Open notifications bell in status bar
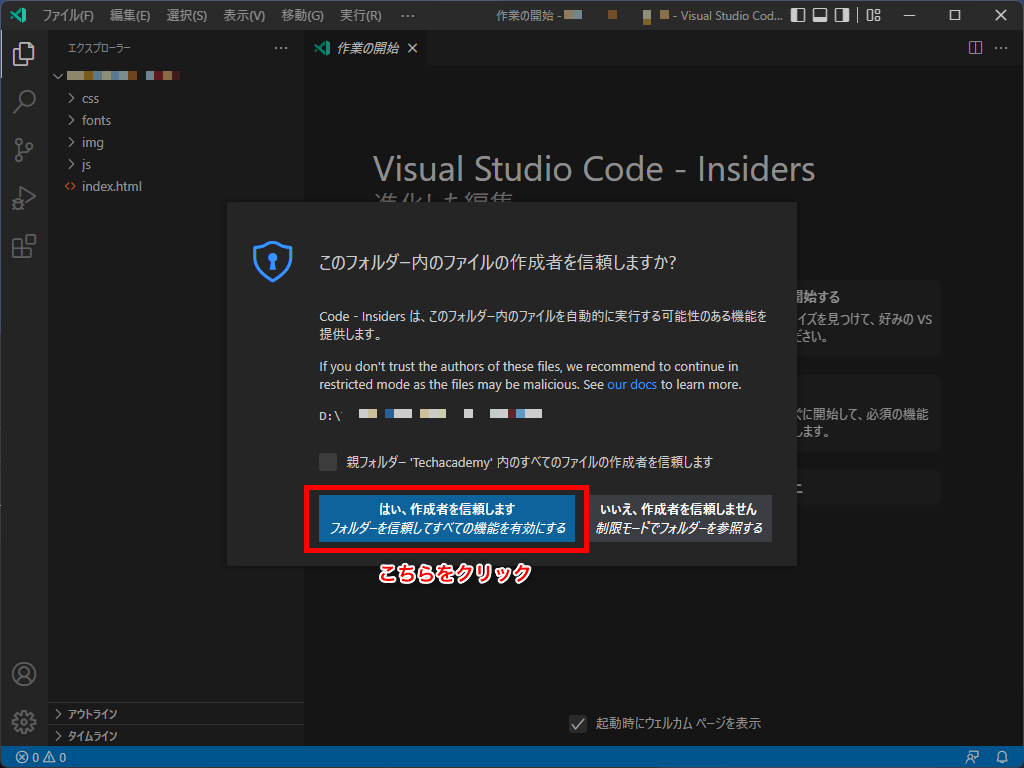 click(1002, 758)
